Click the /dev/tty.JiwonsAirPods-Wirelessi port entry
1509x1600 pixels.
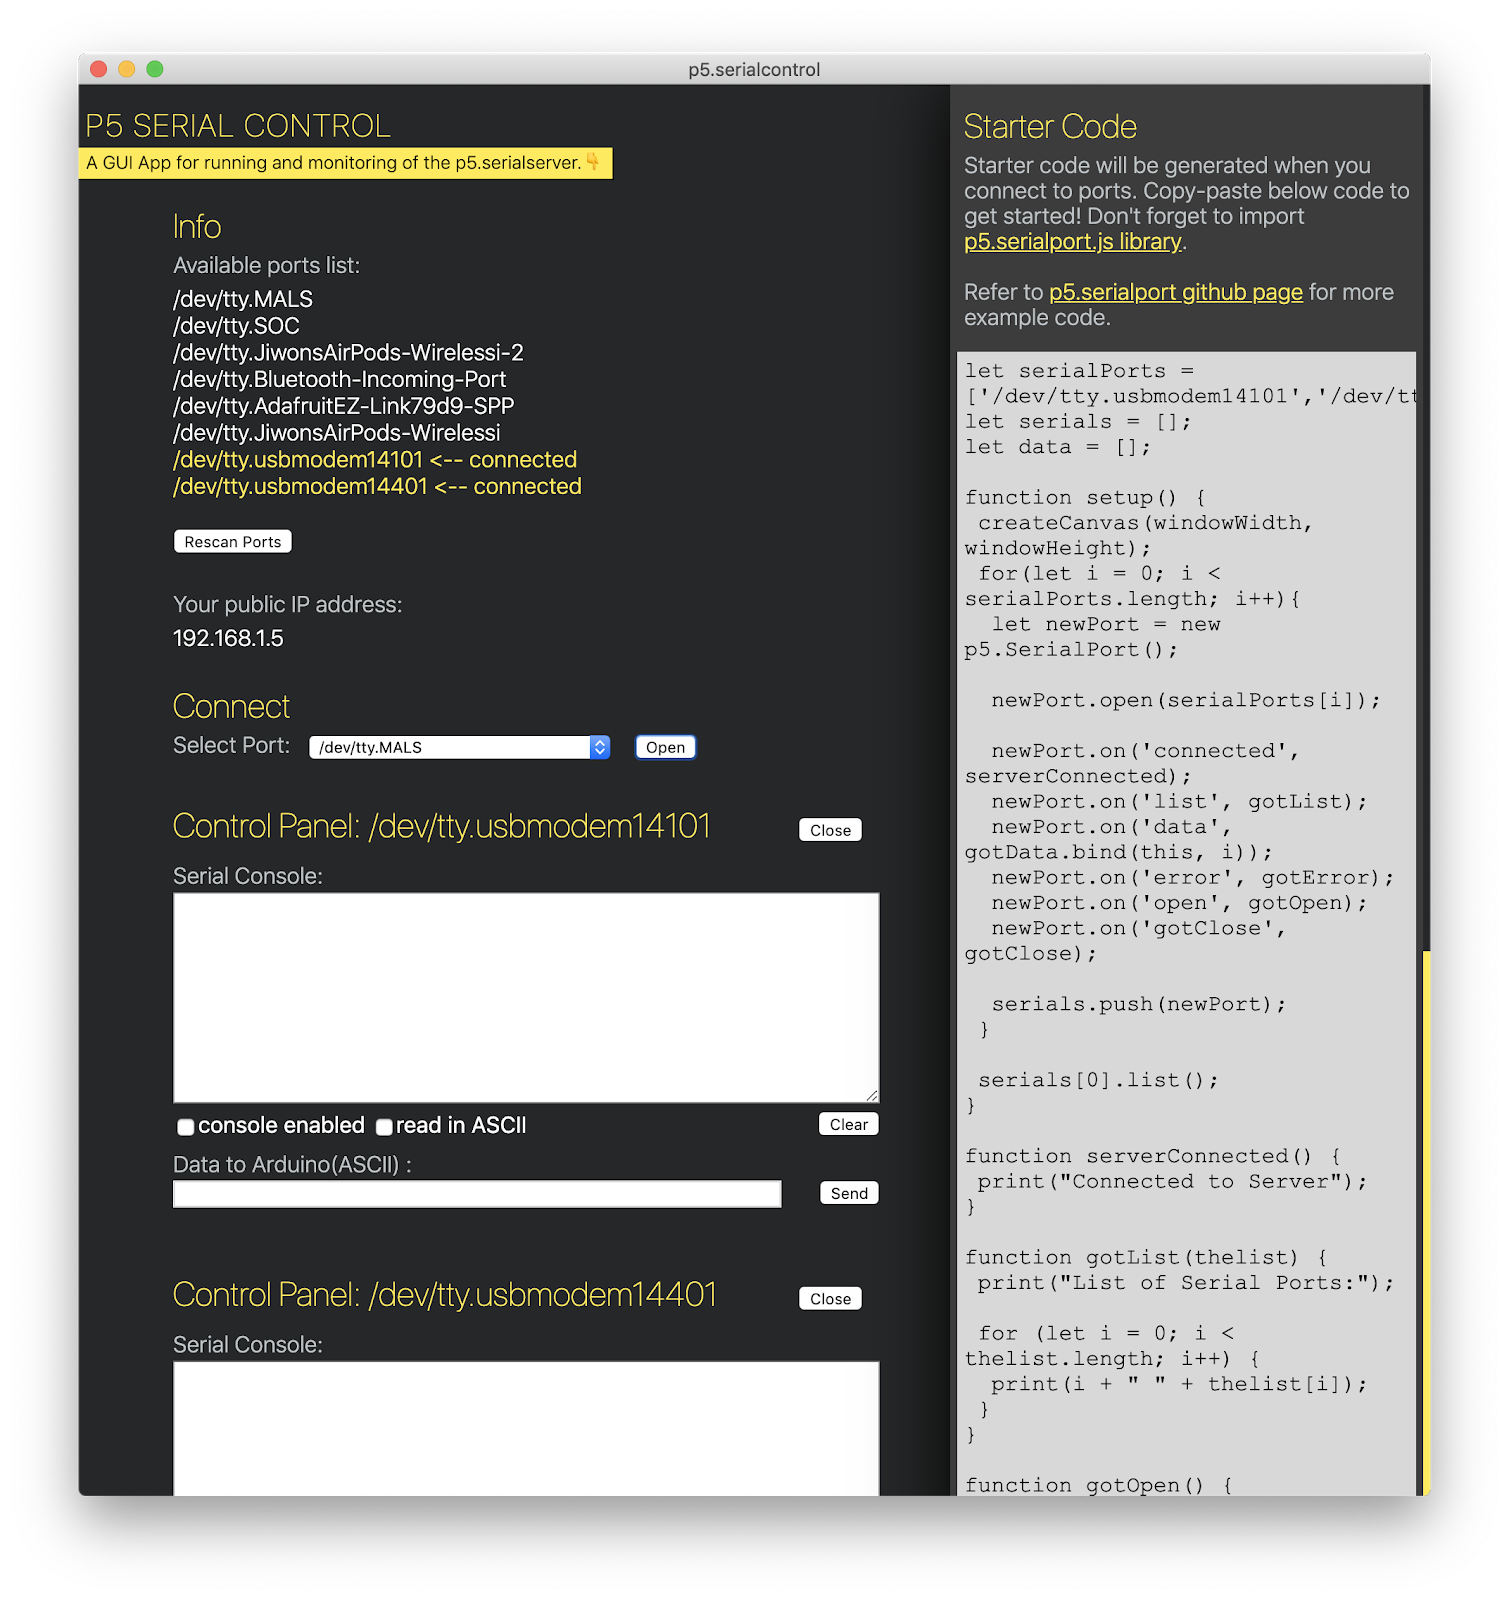tap(337, 433)
